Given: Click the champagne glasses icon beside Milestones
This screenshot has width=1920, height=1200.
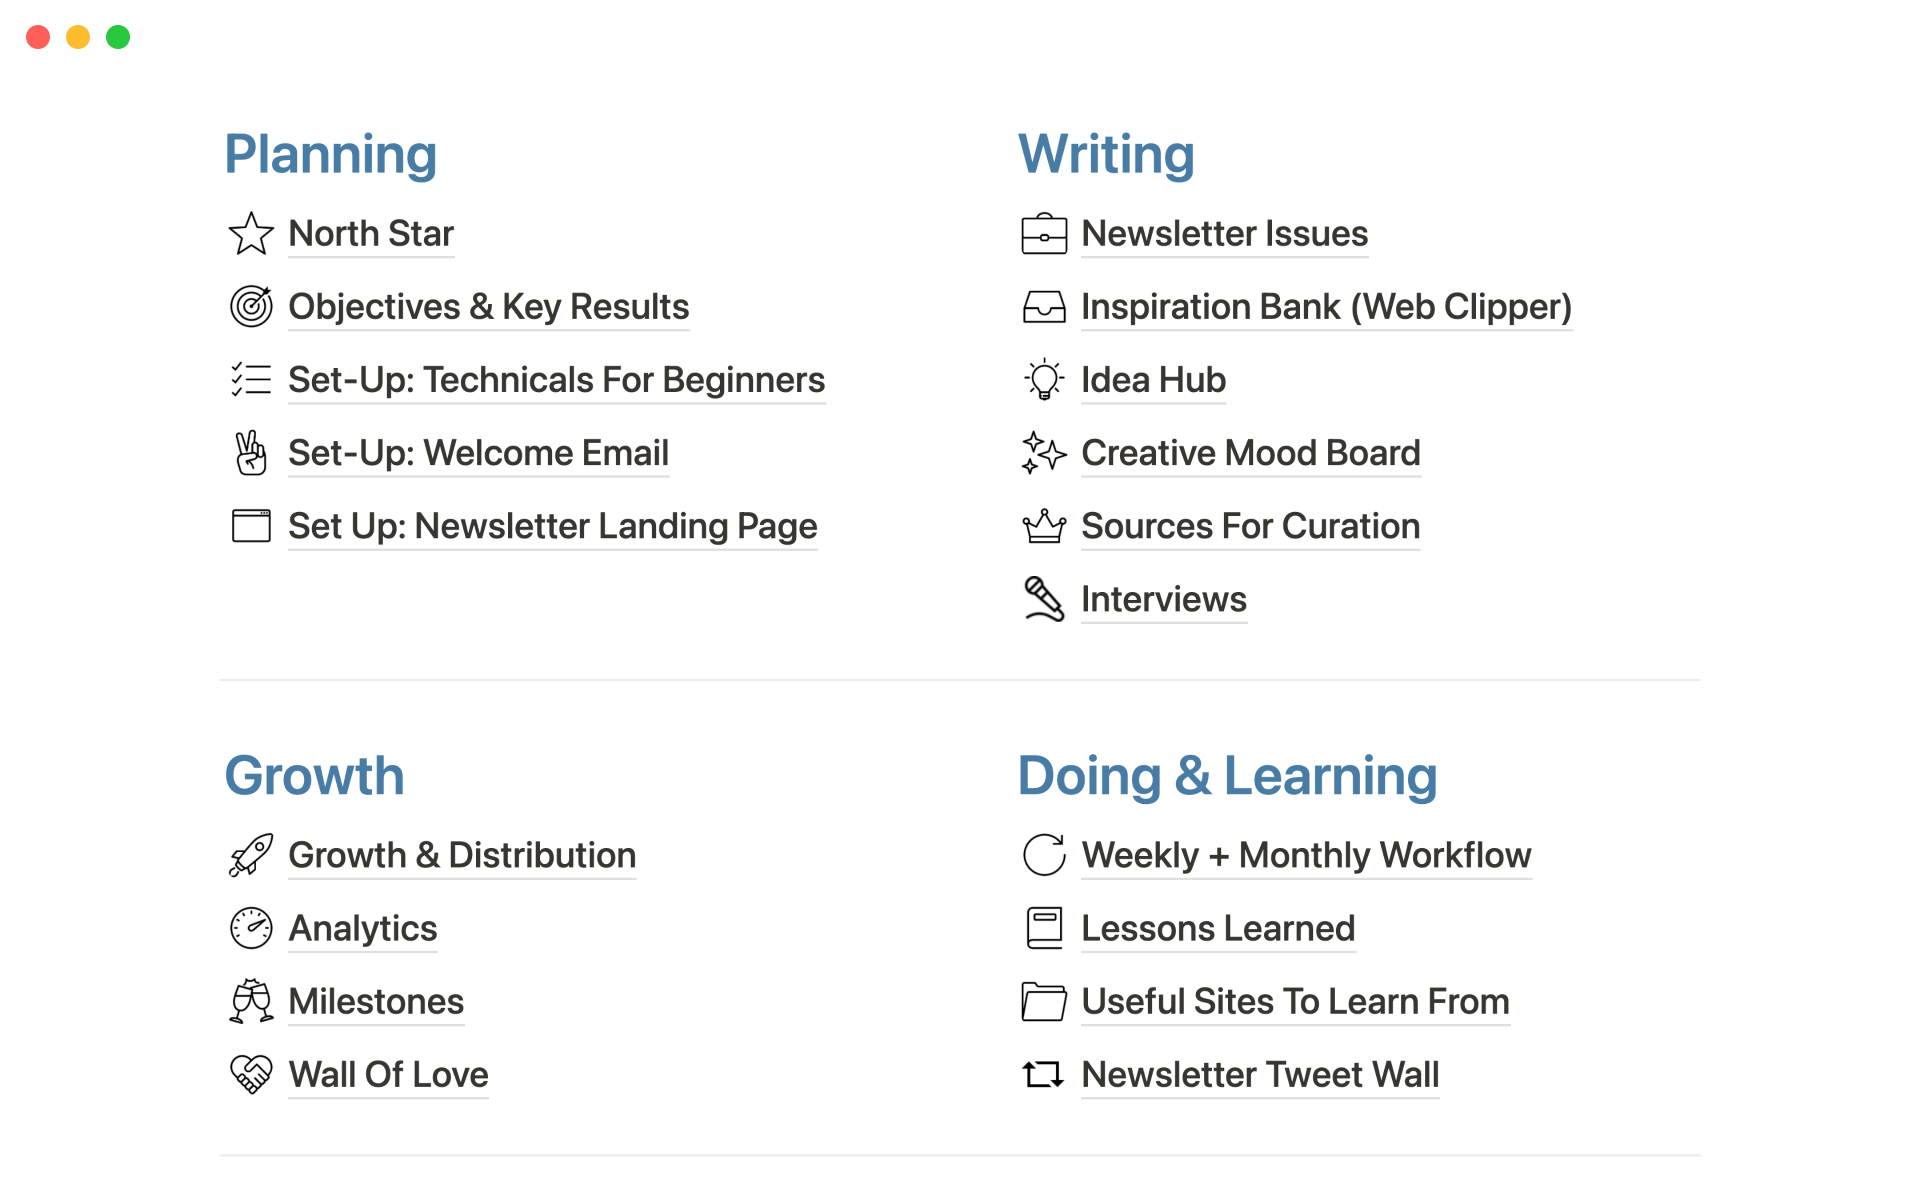Looking at the screenshot, I should point(251,1001).
